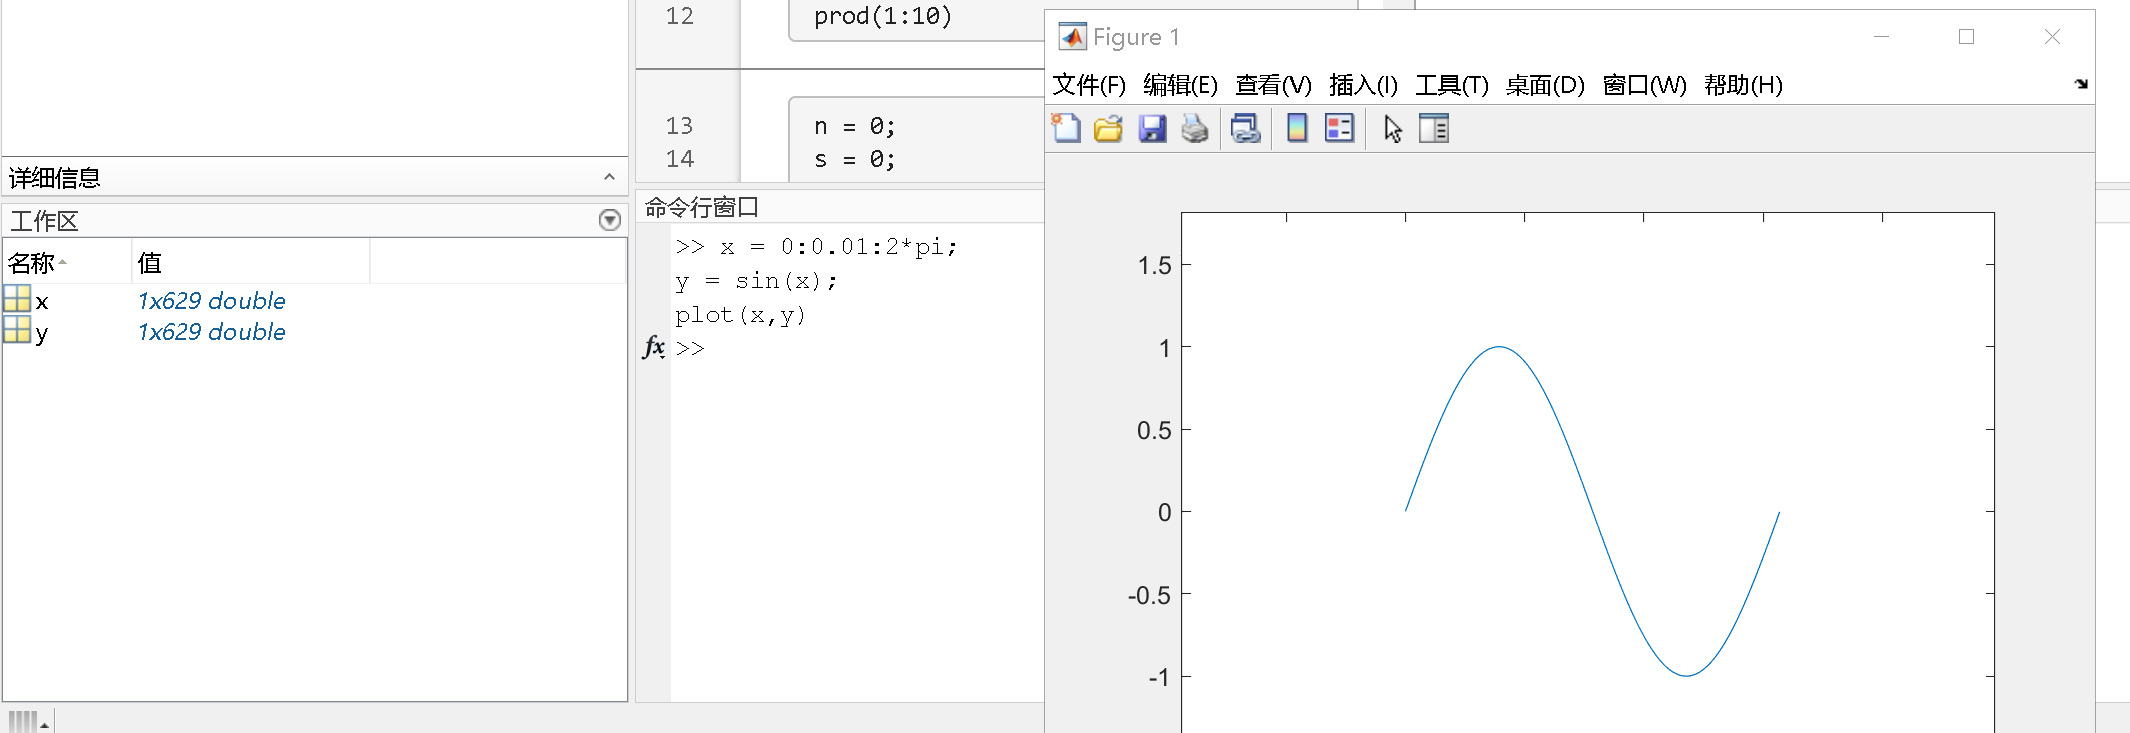Save the figure with the floppy disk icon

(1152, 128)
